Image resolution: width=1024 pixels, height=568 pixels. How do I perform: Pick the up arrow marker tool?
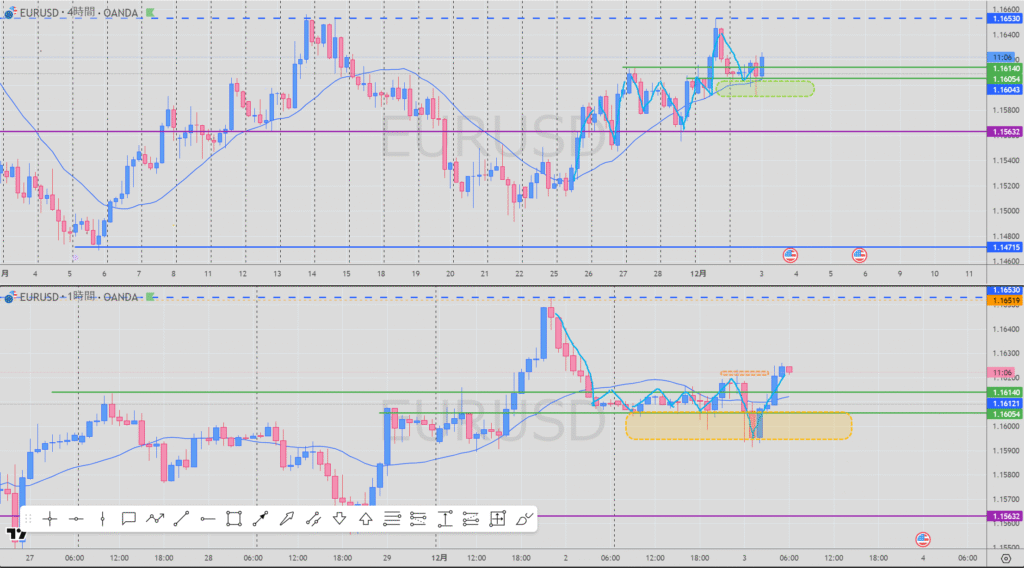click(365, 518)
